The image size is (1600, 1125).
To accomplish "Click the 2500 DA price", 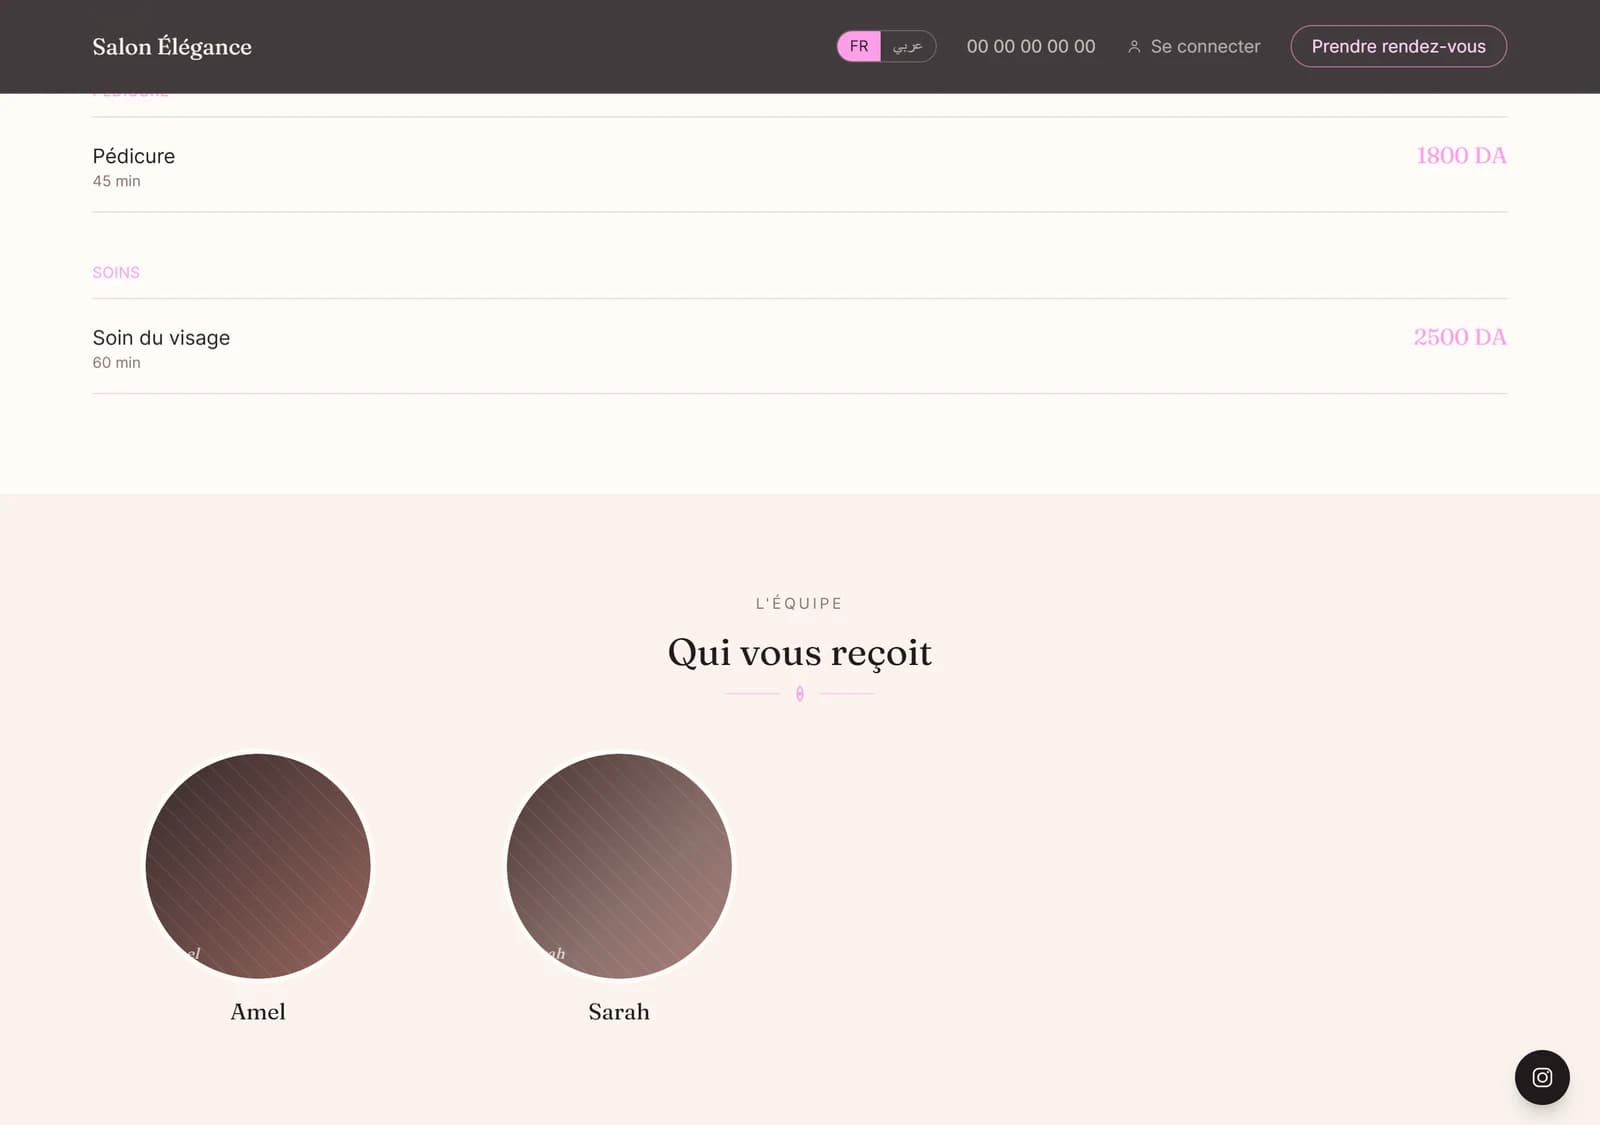I will [x=1460, y=338].
